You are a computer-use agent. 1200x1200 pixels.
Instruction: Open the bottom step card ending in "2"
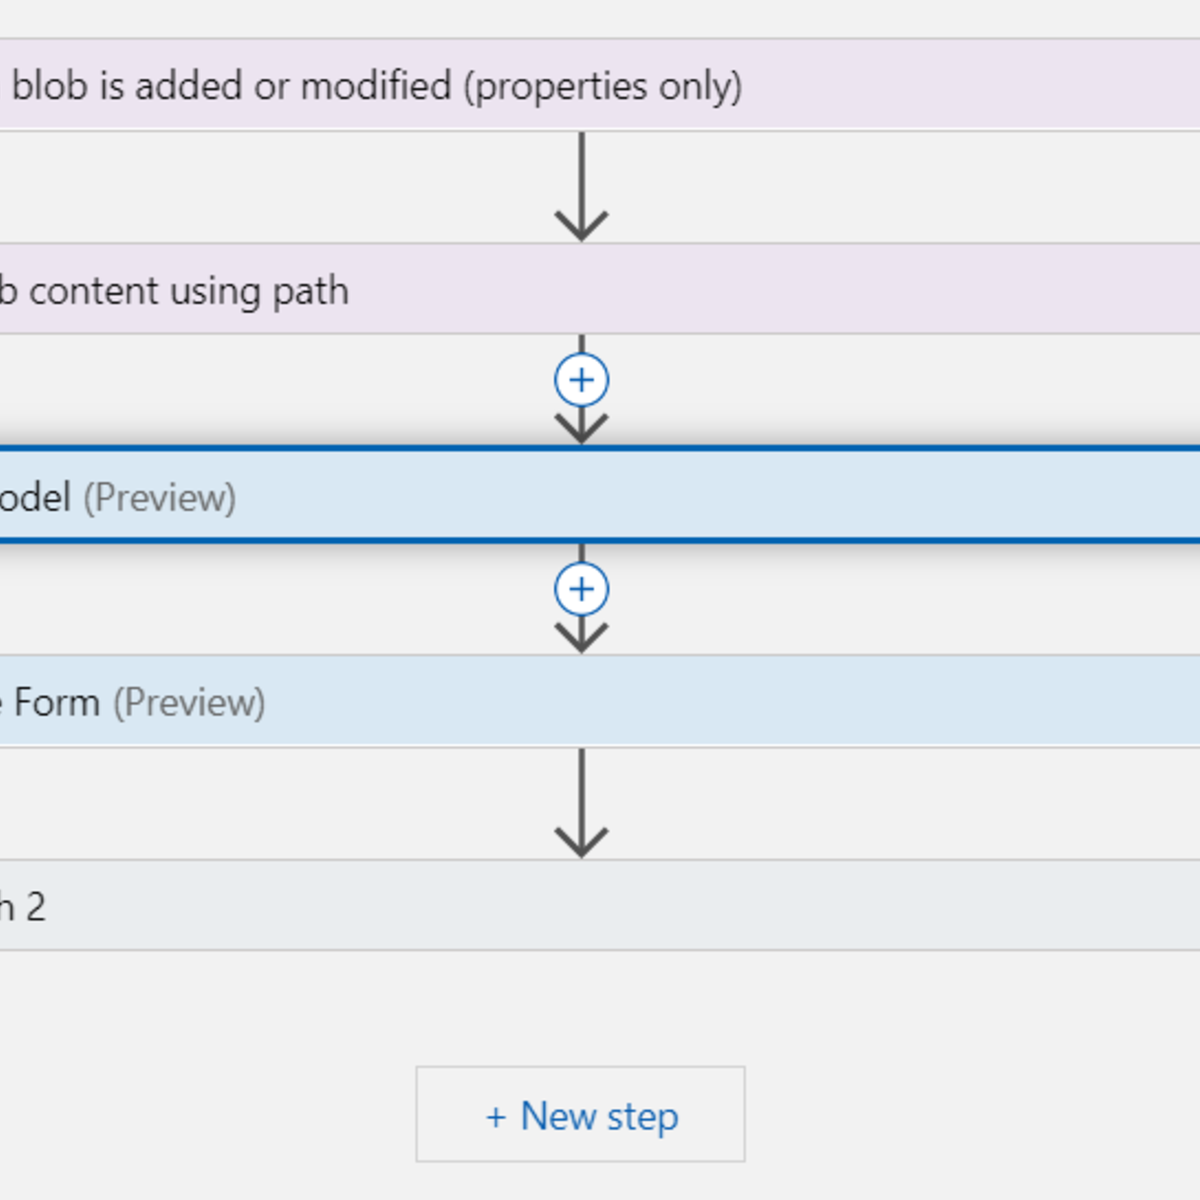30,907
